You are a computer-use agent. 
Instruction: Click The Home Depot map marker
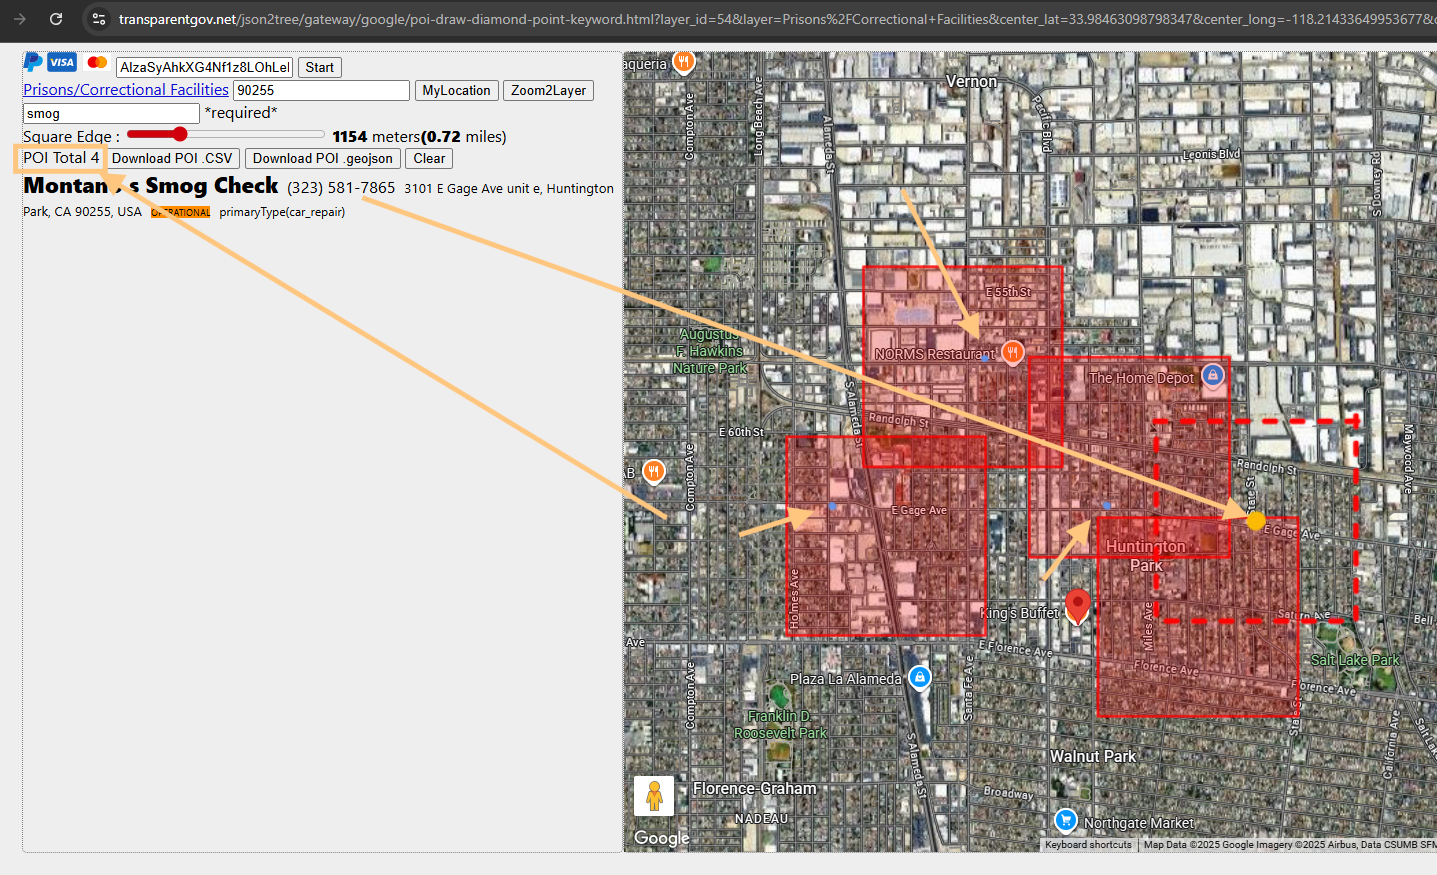tap(1213, 375)
